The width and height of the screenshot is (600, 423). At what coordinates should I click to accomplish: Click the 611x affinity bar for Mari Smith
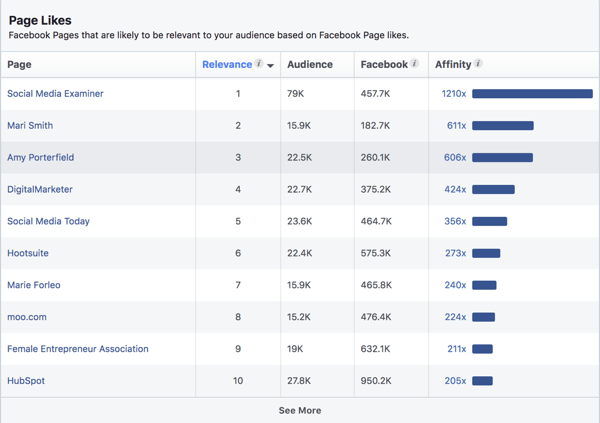[x=503, y=126]
